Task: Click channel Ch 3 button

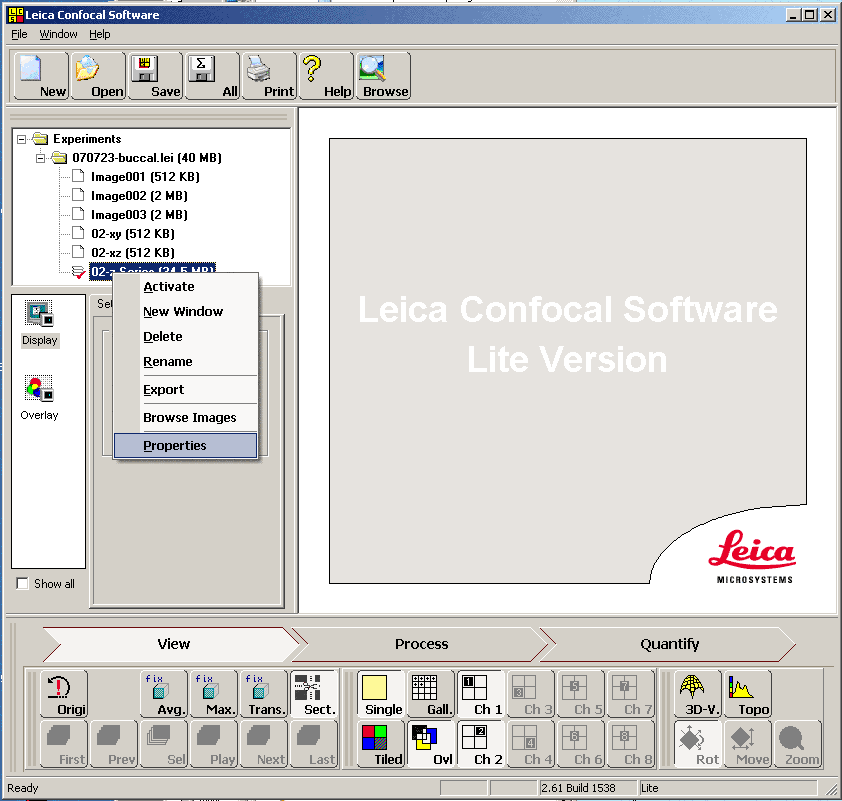Action: [x=531, y=694]
